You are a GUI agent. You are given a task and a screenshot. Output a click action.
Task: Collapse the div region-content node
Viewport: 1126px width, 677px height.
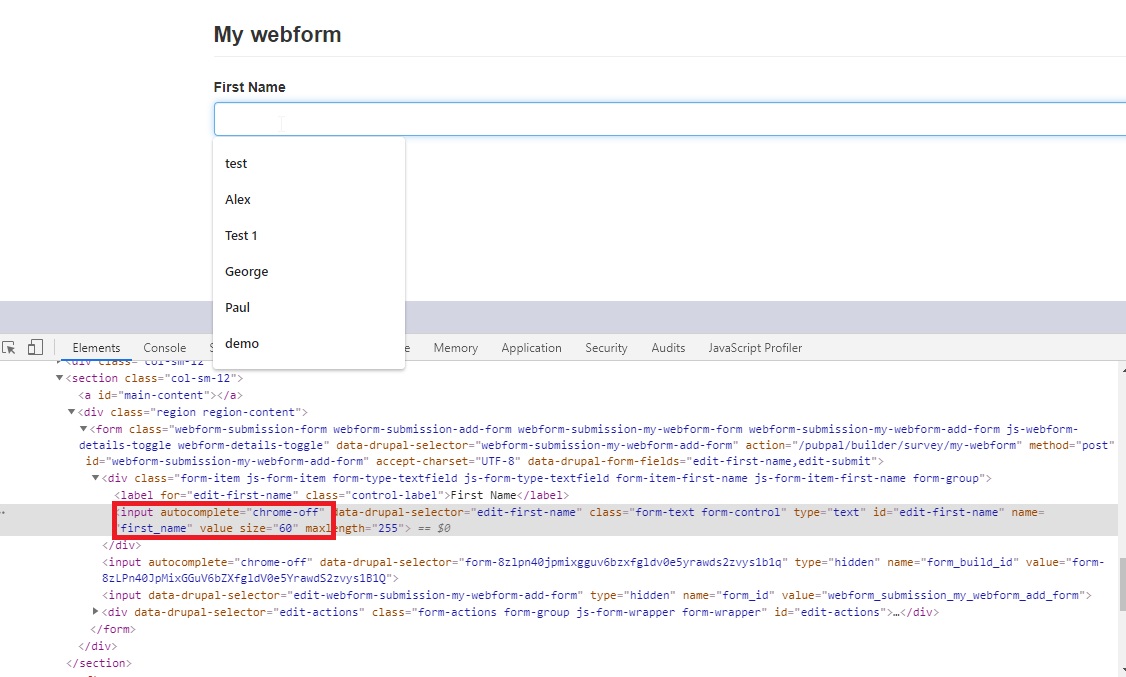[71, 412]
